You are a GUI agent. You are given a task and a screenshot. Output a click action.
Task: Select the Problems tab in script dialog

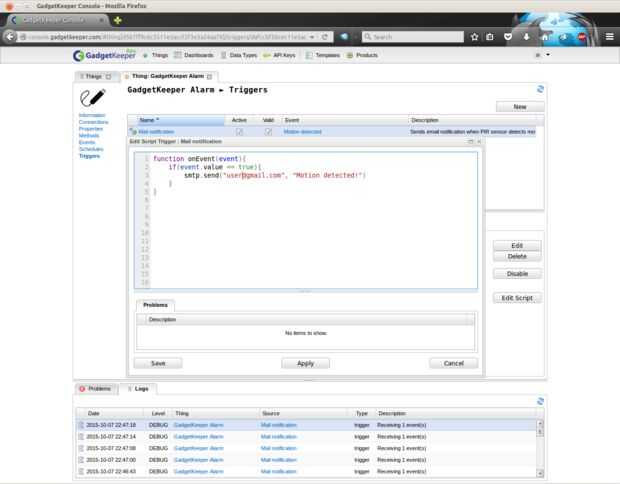click(x=155, y=305)
